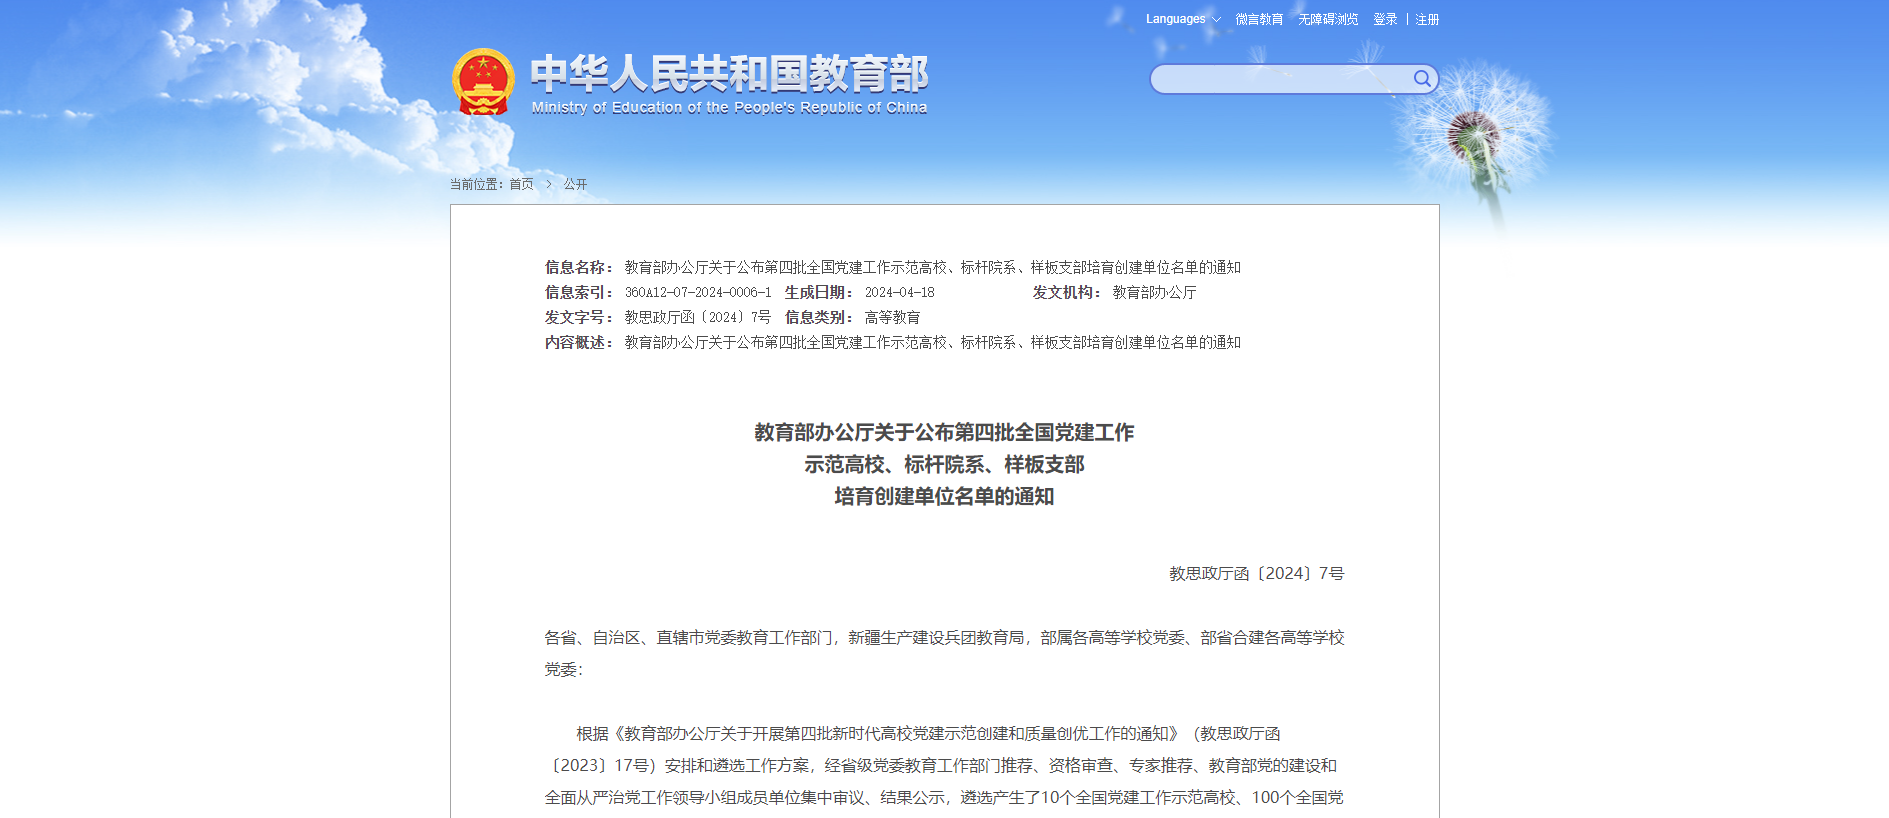Focus the site search input field

(x=1283, y=79)
